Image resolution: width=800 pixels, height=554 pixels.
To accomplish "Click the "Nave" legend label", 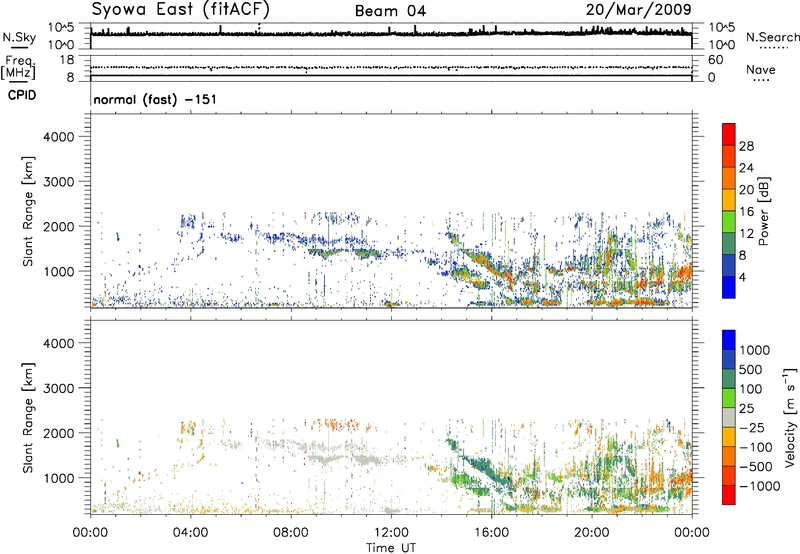I will pyautogui.click(x=761, y=69).
